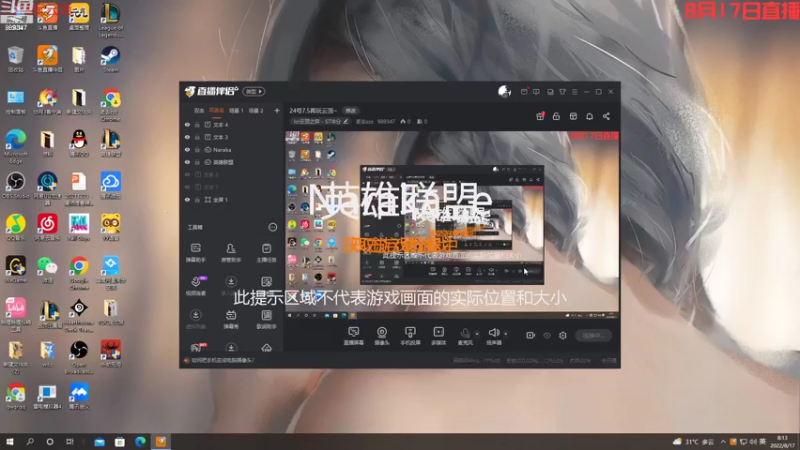Add a 多媒体 media source
800x450 pixels.
pyautogui.click(x=438, y=336)
